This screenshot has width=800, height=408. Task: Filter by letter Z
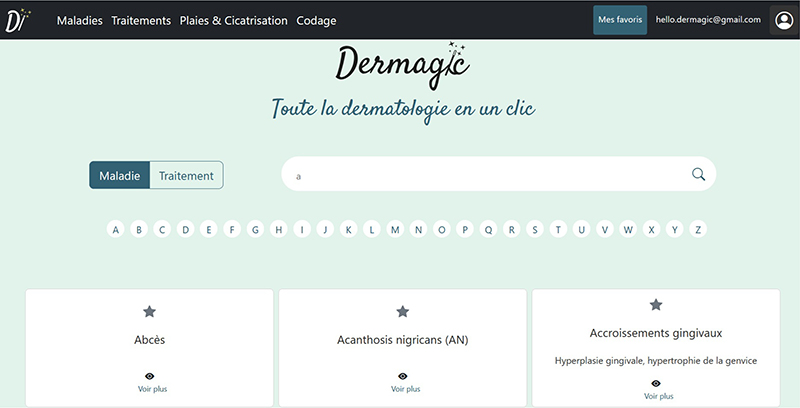tap(698, 230)
